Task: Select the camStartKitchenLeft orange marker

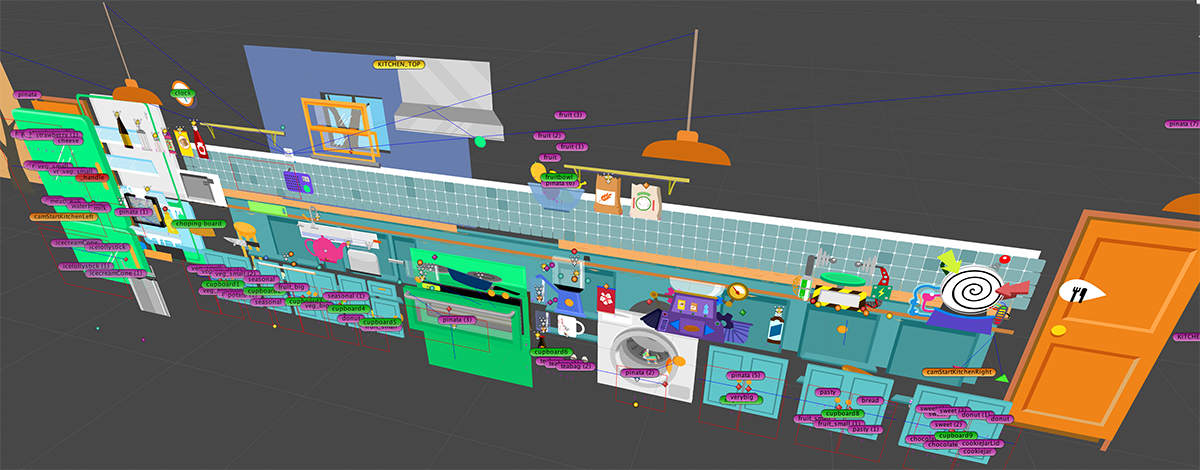Action: click(x=63, y=216)
